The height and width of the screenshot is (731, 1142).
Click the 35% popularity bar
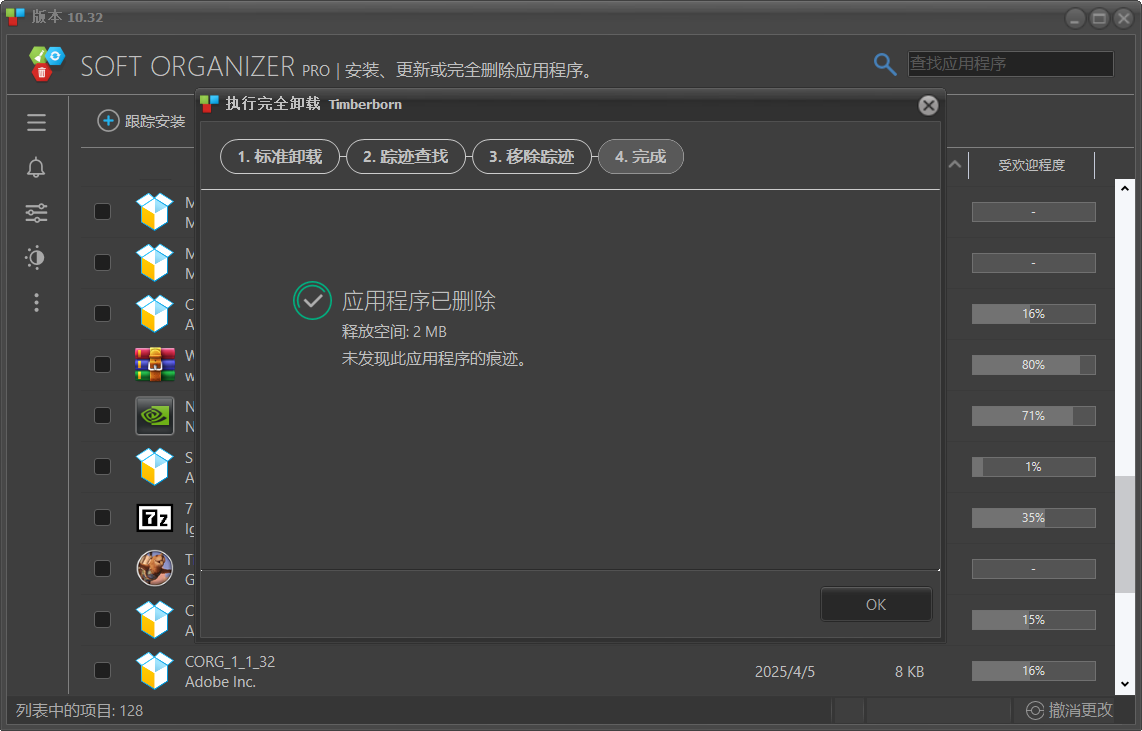[x=1033, y=518]
